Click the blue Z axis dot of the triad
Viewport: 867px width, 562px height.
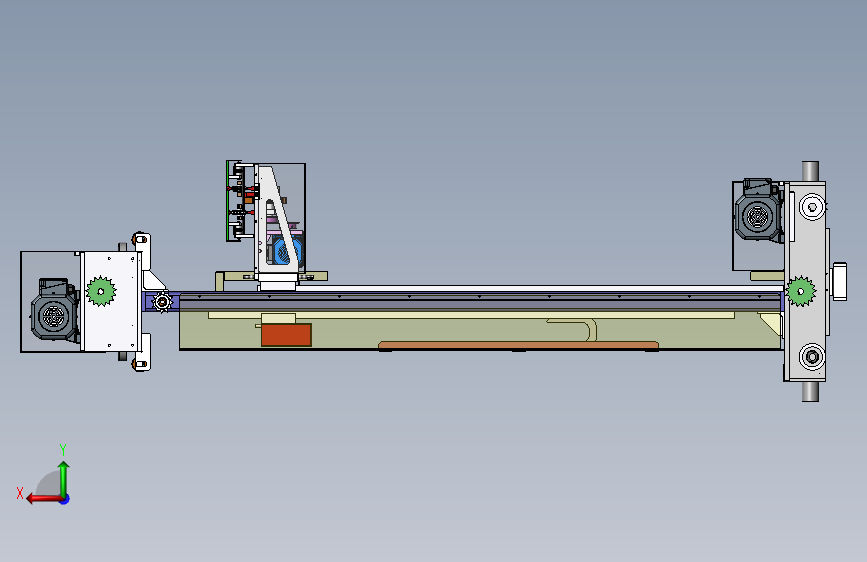65,499
